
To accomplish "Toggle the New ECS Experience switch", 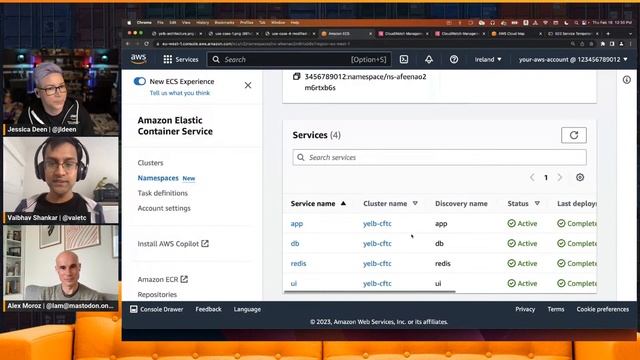I will pyautogui.click(x=140, y=81).
